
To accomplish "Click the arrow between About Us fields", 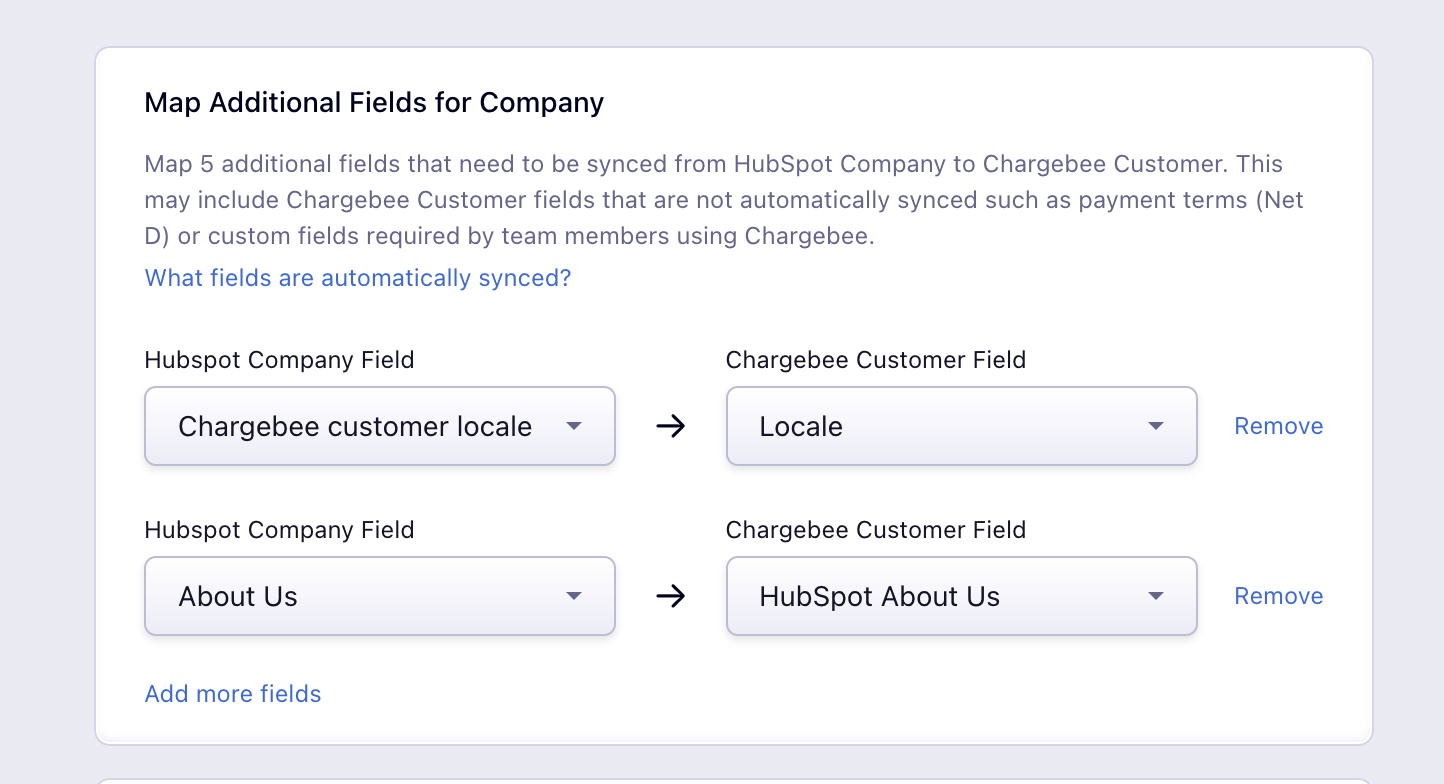I will (x=670, y=596).
